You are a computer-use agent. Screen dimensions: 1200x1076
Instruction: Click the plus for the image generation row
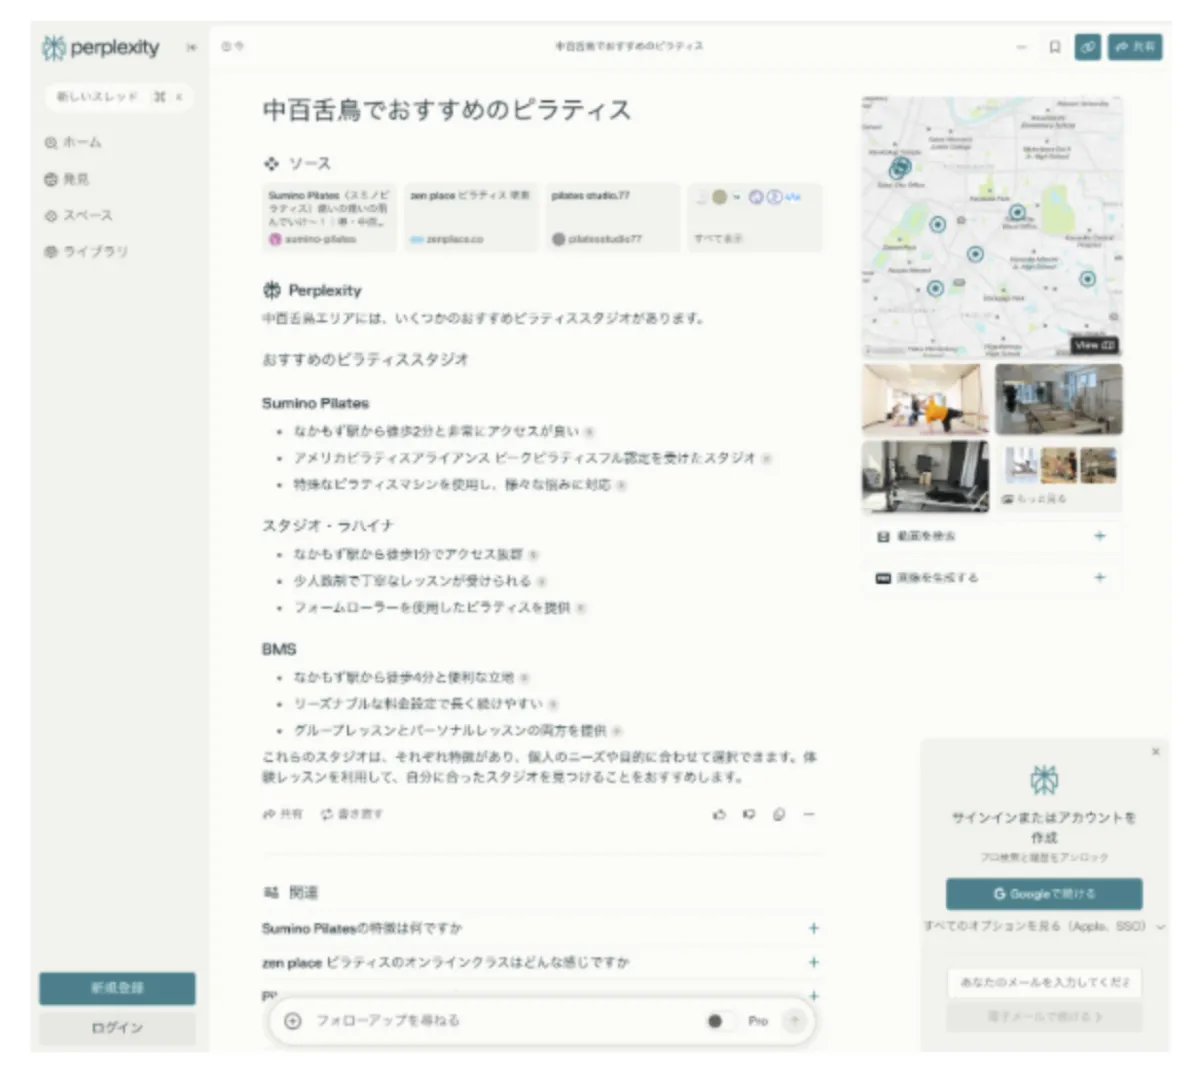pos(1100,577)
